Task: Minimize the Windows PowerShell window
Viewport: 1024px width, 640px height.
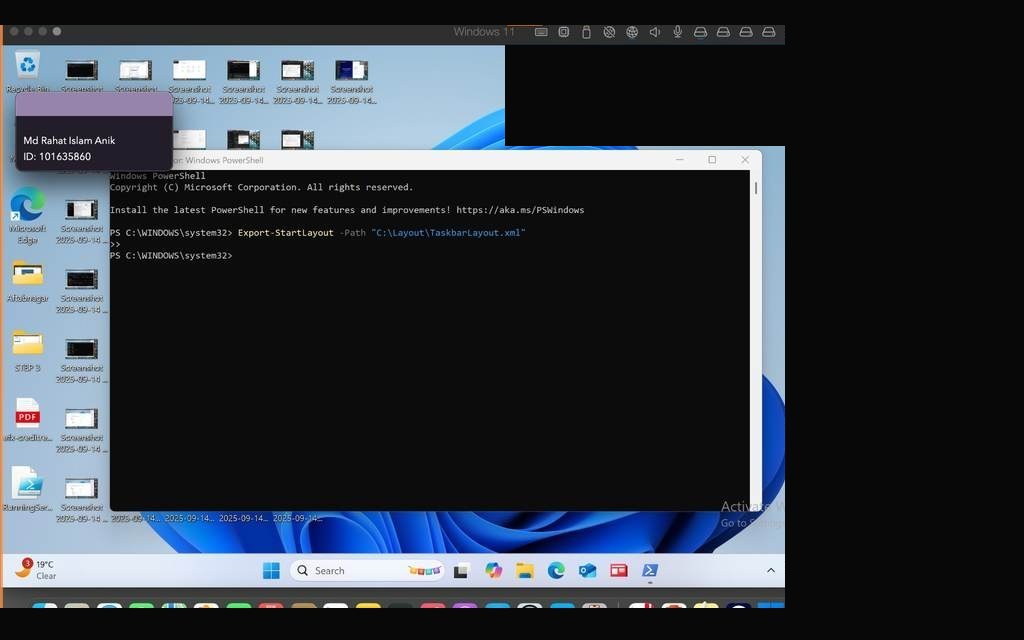Action: tap(679, 160)
